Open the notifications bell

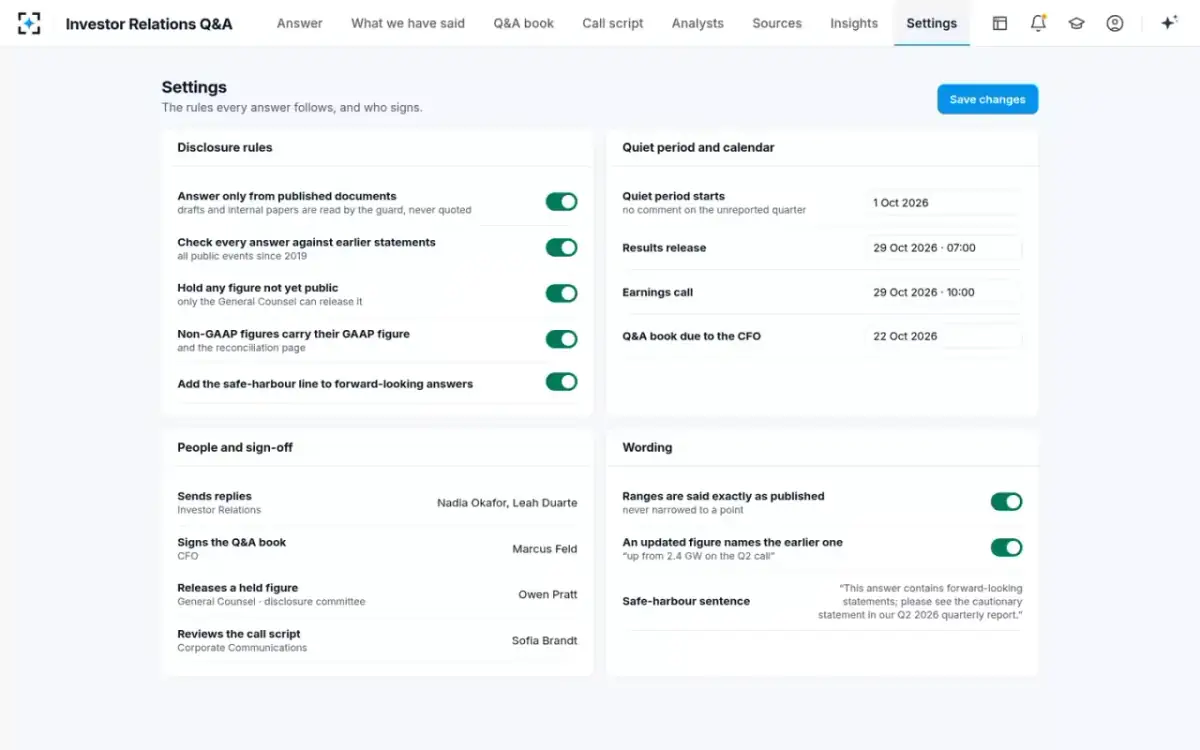[1038, 23]
